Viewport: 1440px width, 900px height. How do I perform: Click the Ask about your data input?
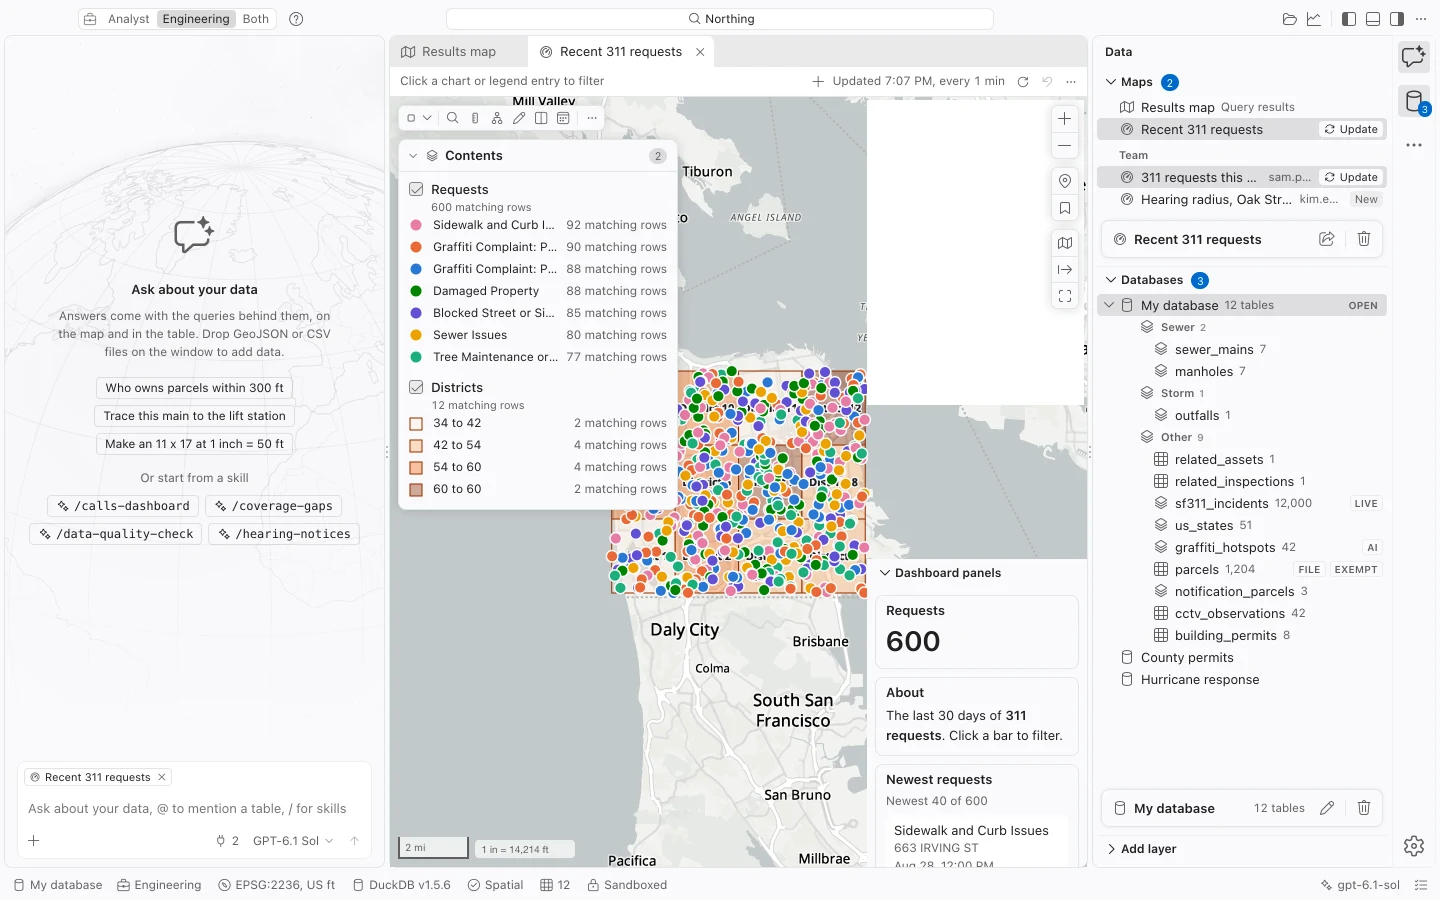[x=194, y=809]
